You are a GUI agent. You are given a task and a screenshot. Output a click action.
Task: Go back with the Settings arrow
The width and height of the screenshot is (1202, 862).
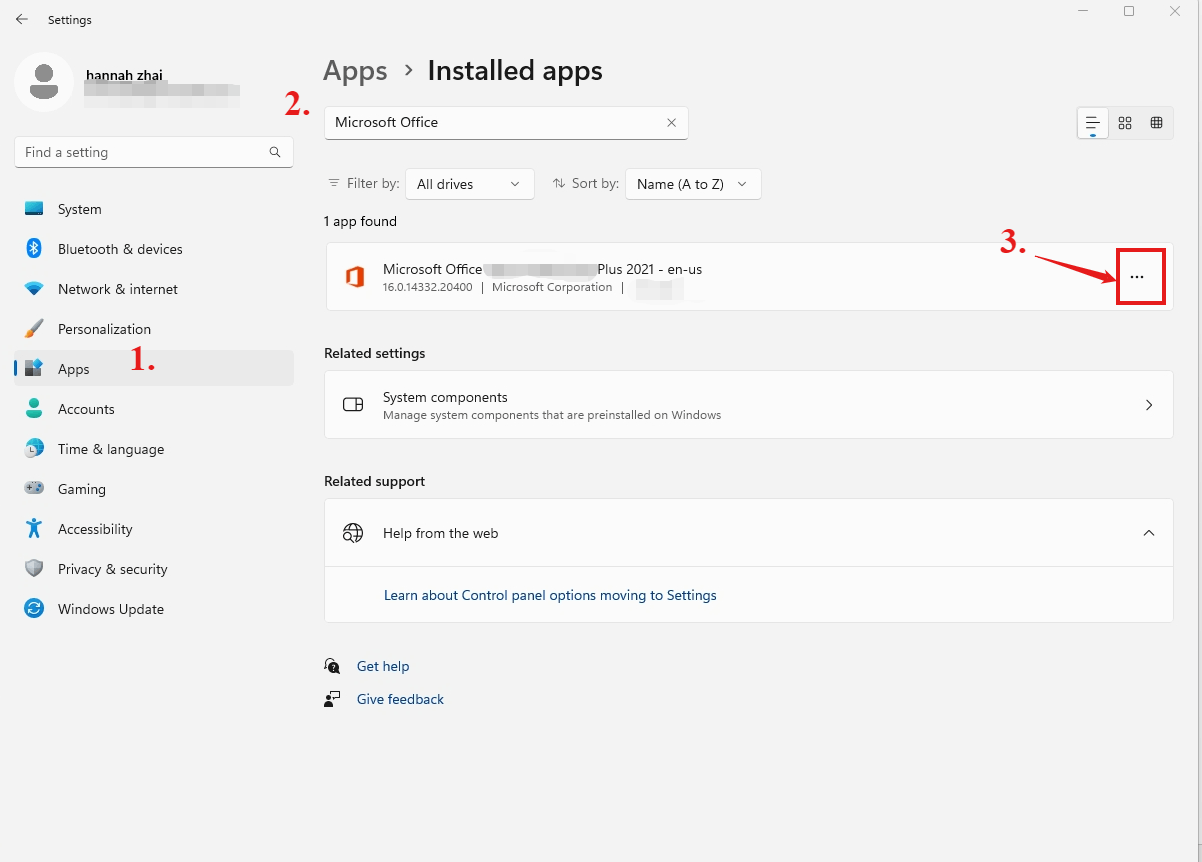(x=22, y=20)
